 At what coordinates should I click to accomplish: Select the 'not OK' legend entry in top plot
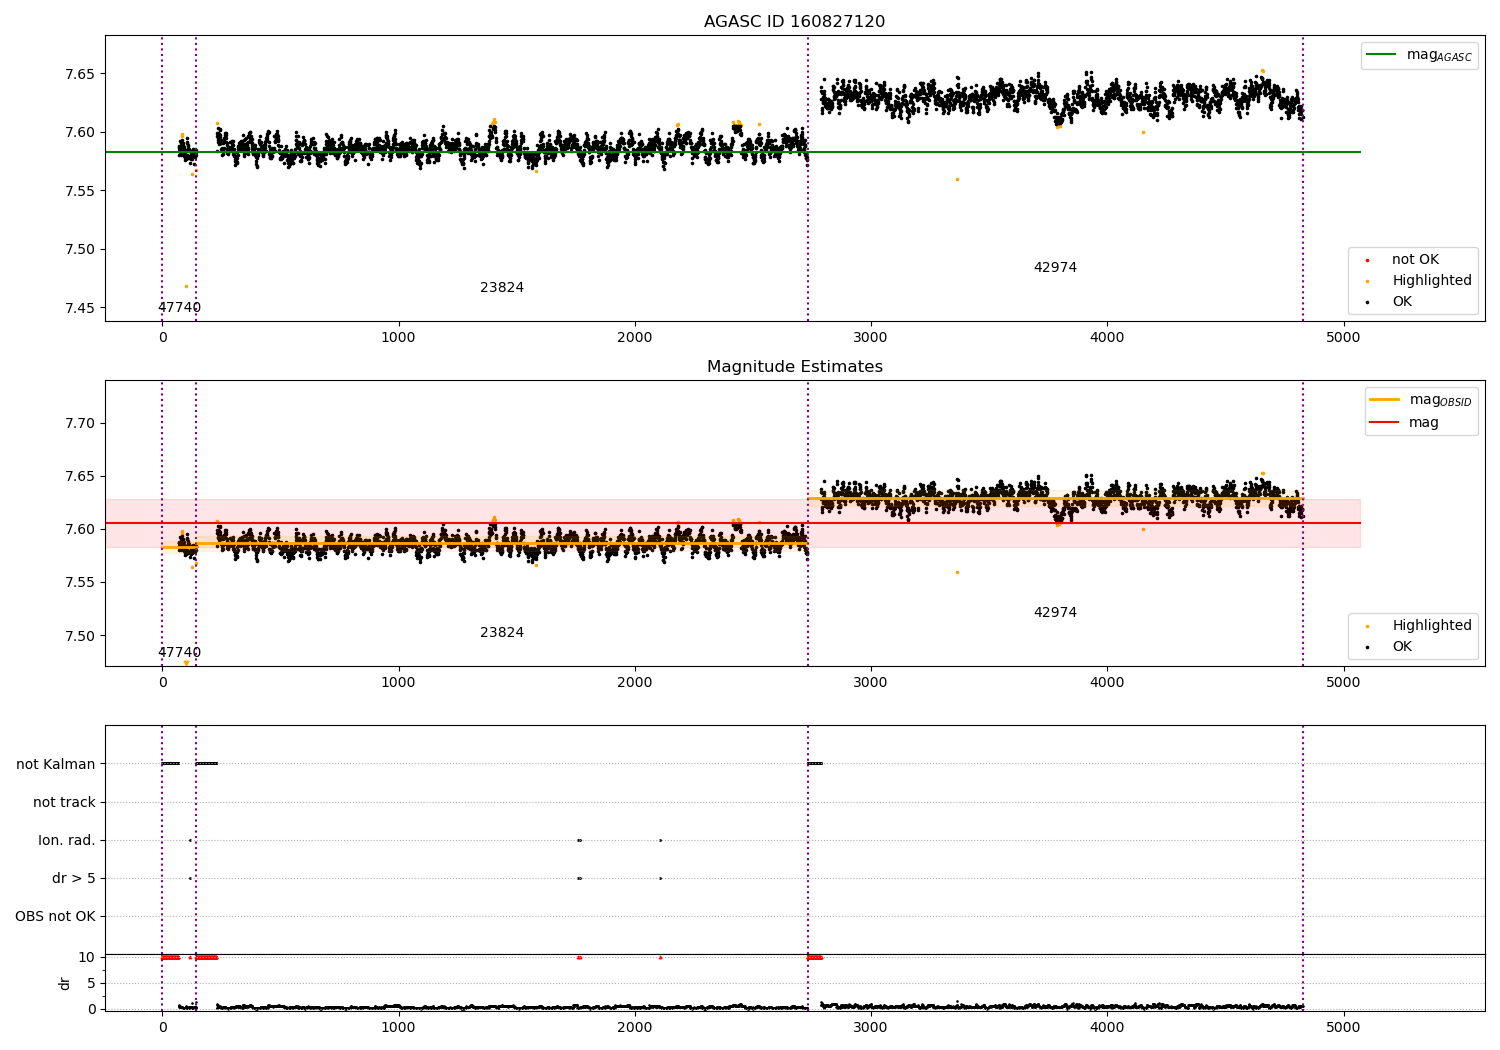[x=1415, y=259]
